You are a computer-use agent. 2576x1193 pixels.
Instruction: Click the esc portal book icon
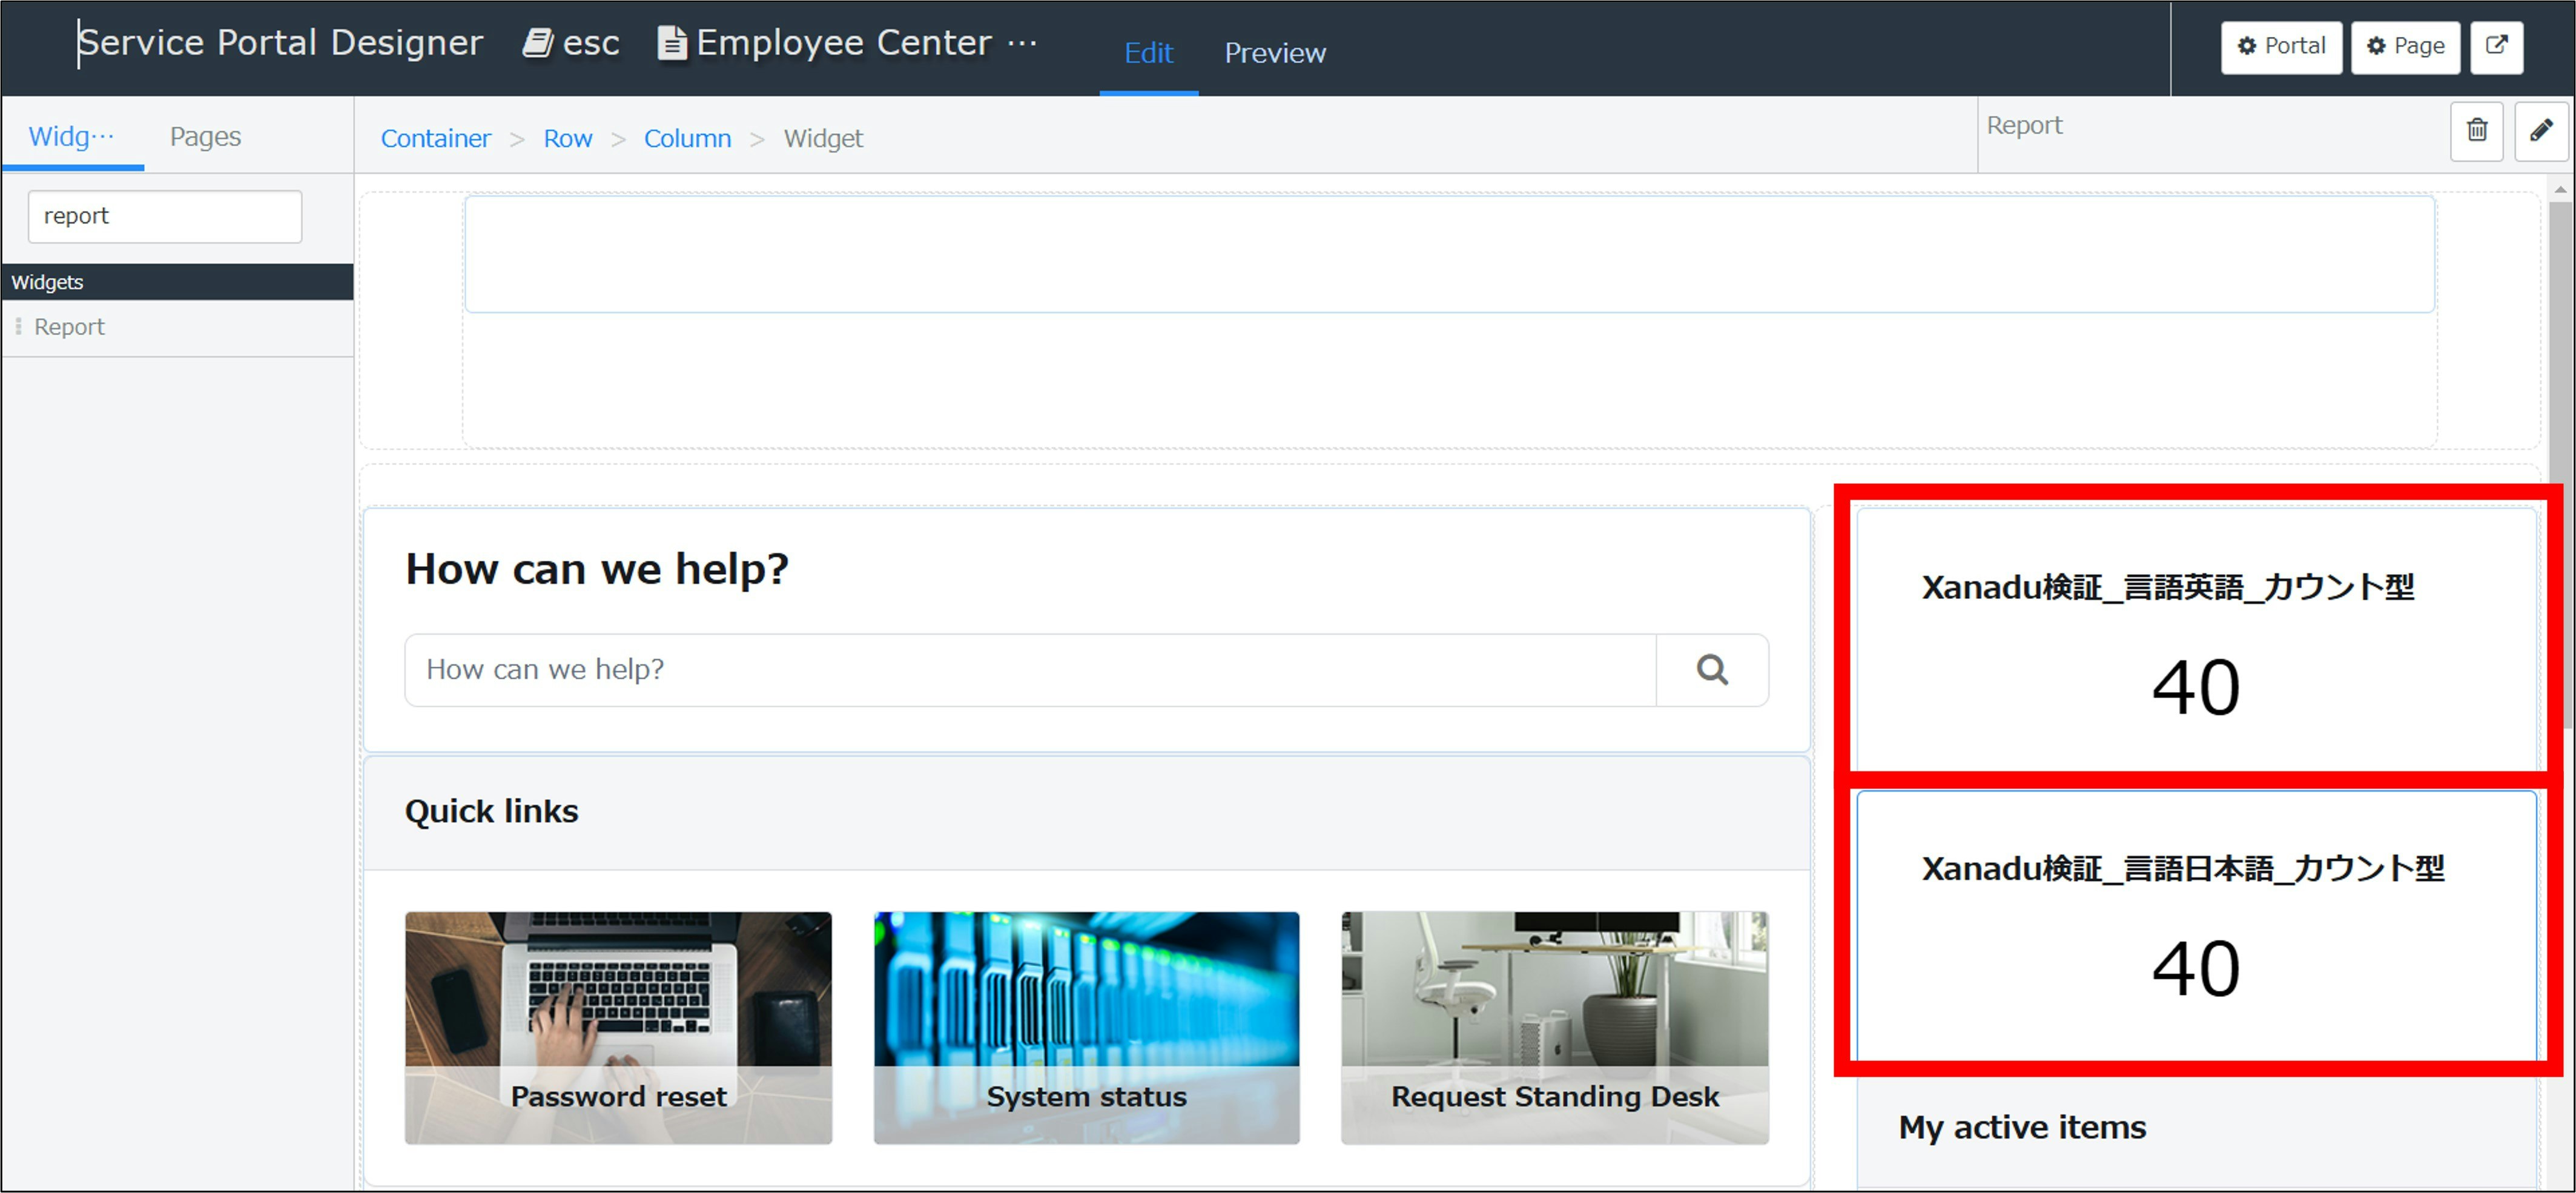click(537, 43)
